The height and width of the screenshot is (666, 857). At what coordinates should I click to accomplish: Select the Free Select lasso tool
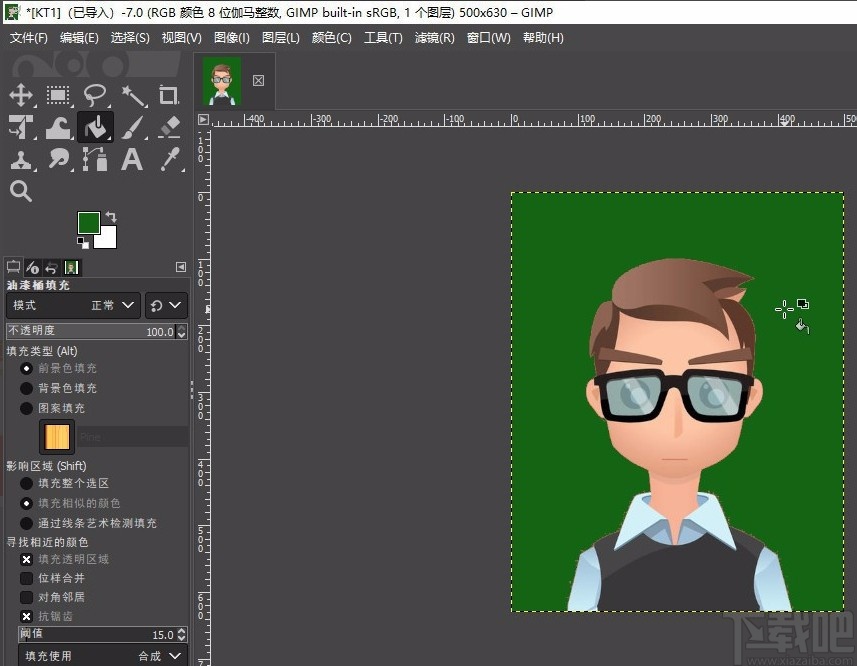tap(95, 96)
